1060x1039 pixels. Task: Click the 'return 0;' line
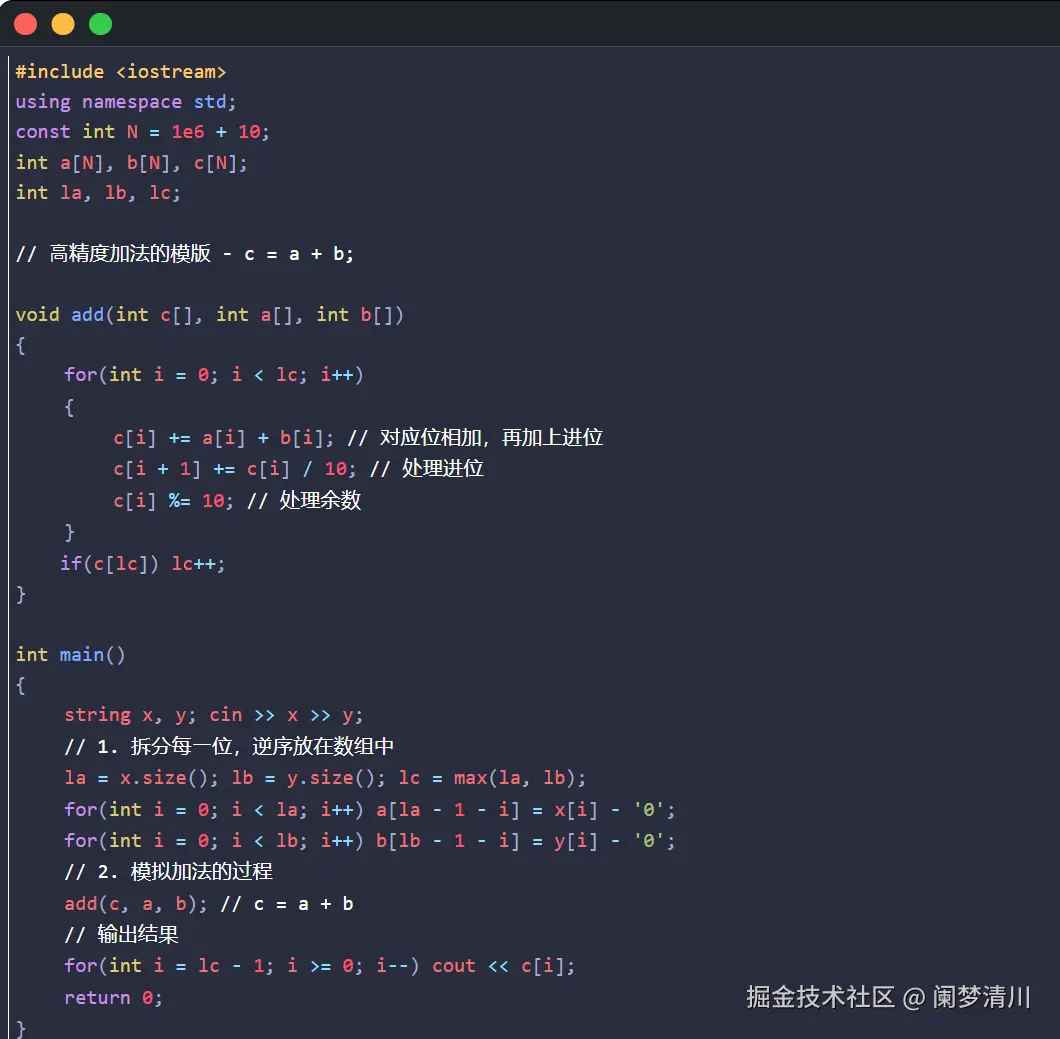point(114,998)
